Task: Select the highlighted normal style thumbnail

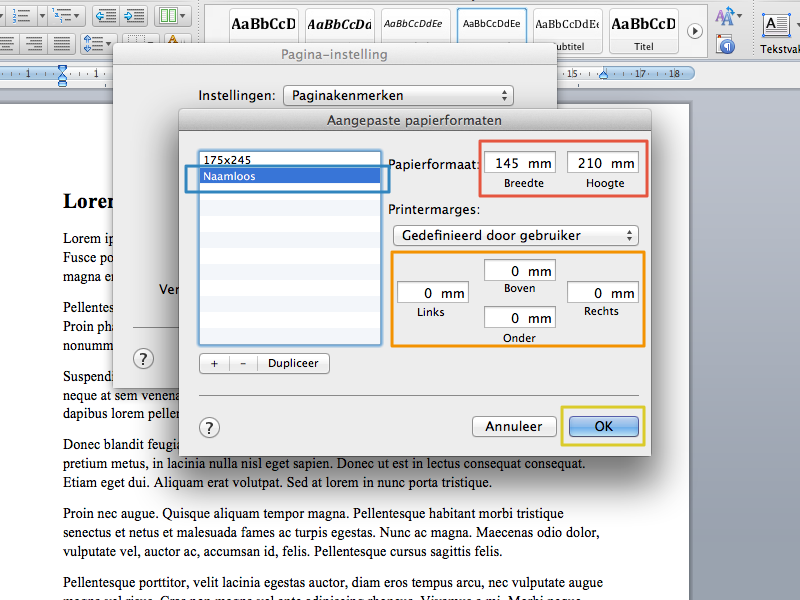Action: tap(491, 26)
